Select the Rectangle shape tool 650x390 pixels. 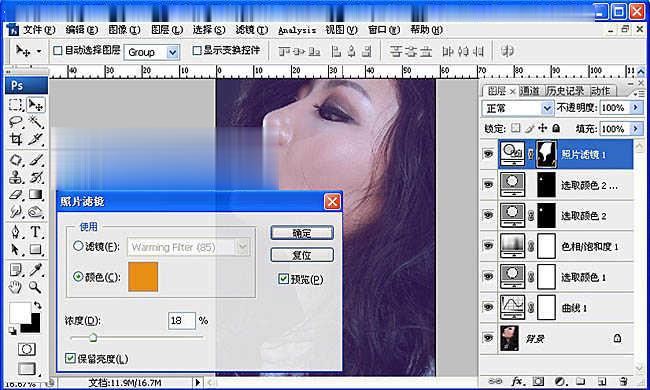click(36, 250)
